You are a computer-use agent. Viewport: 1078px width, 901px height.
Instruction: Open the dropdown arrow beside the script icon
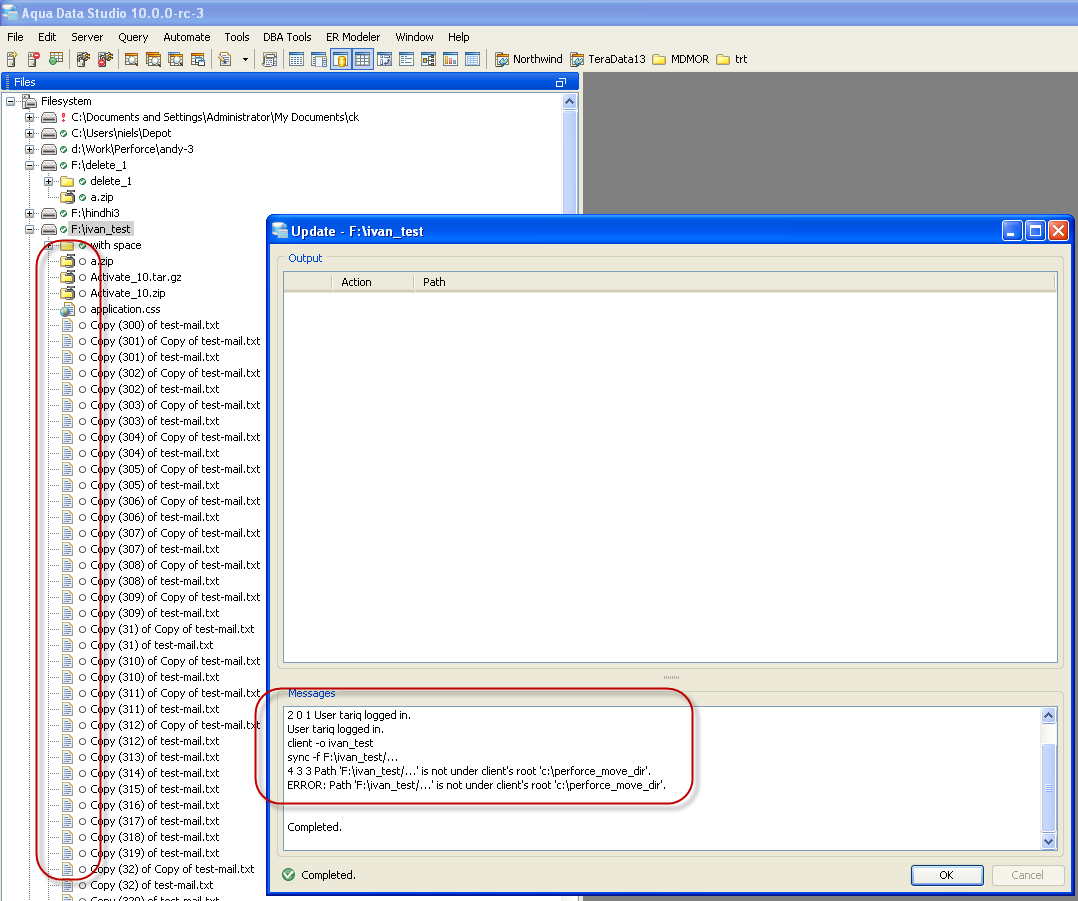pos(245,60)
